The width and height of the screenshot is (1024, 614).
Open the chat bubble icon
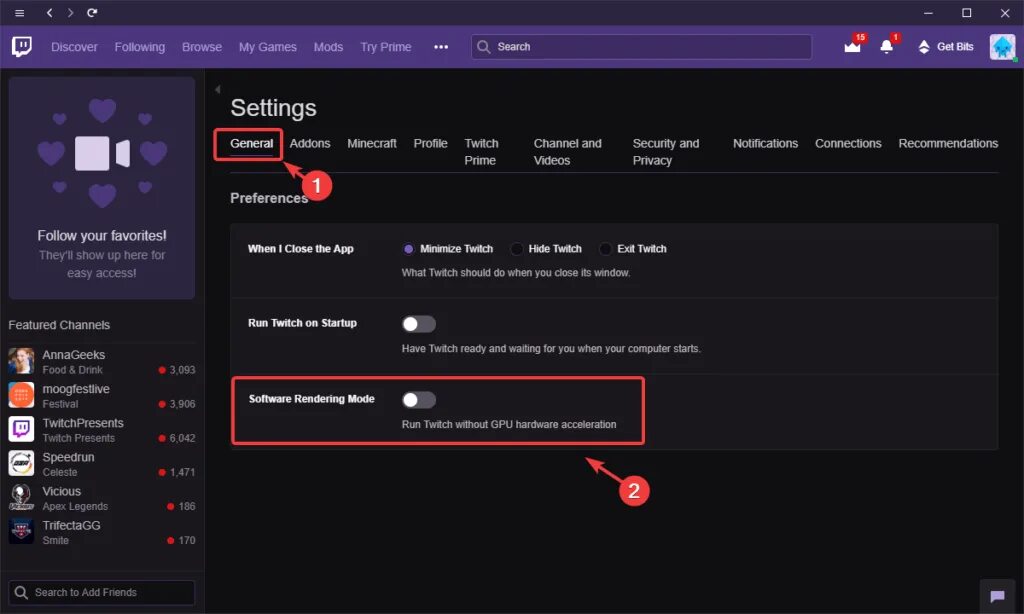[997, 596]
